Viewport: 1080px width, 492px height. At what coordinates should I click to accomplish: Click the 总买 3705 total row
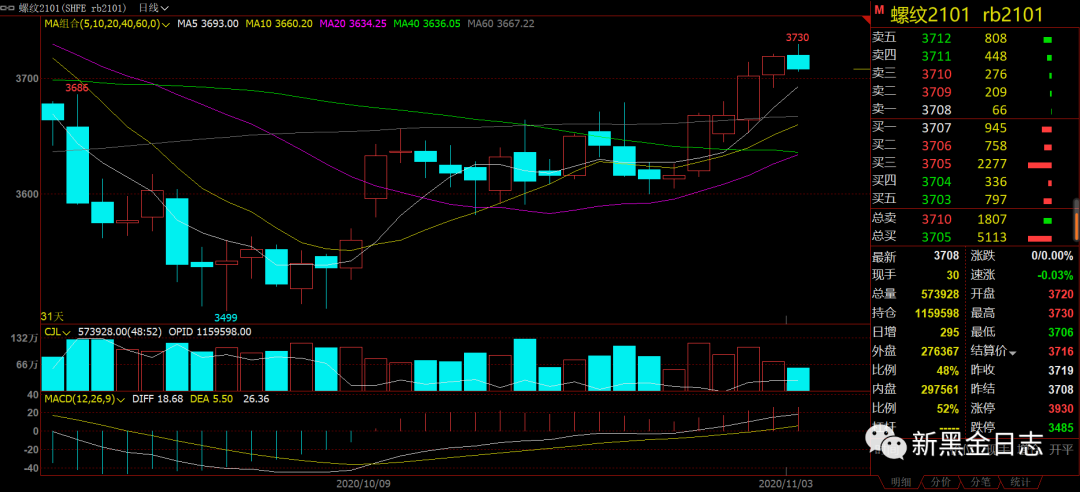pos(973,238)
